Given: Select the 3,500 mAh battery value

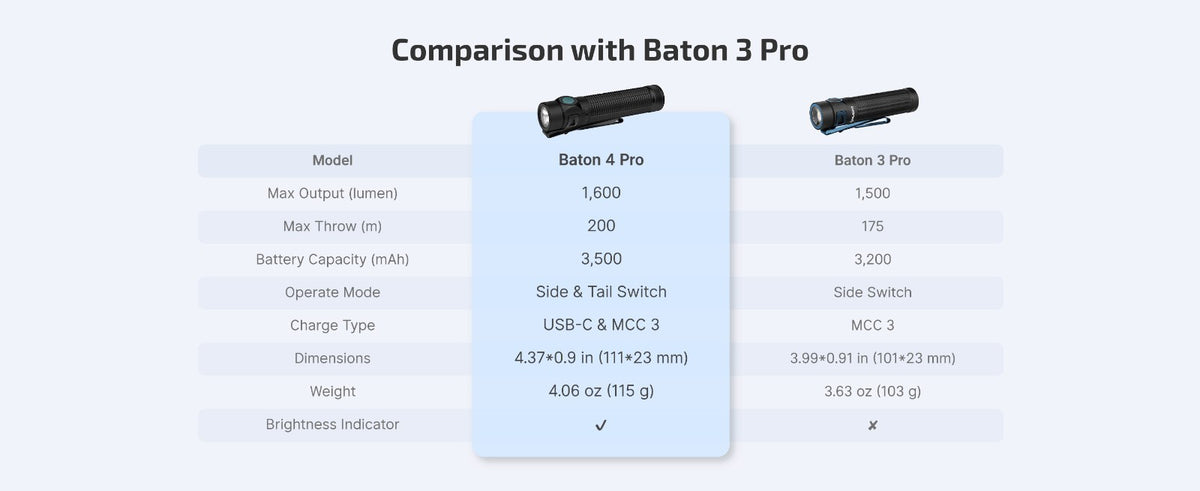Looking at the screenshot, I should [601, 259].
